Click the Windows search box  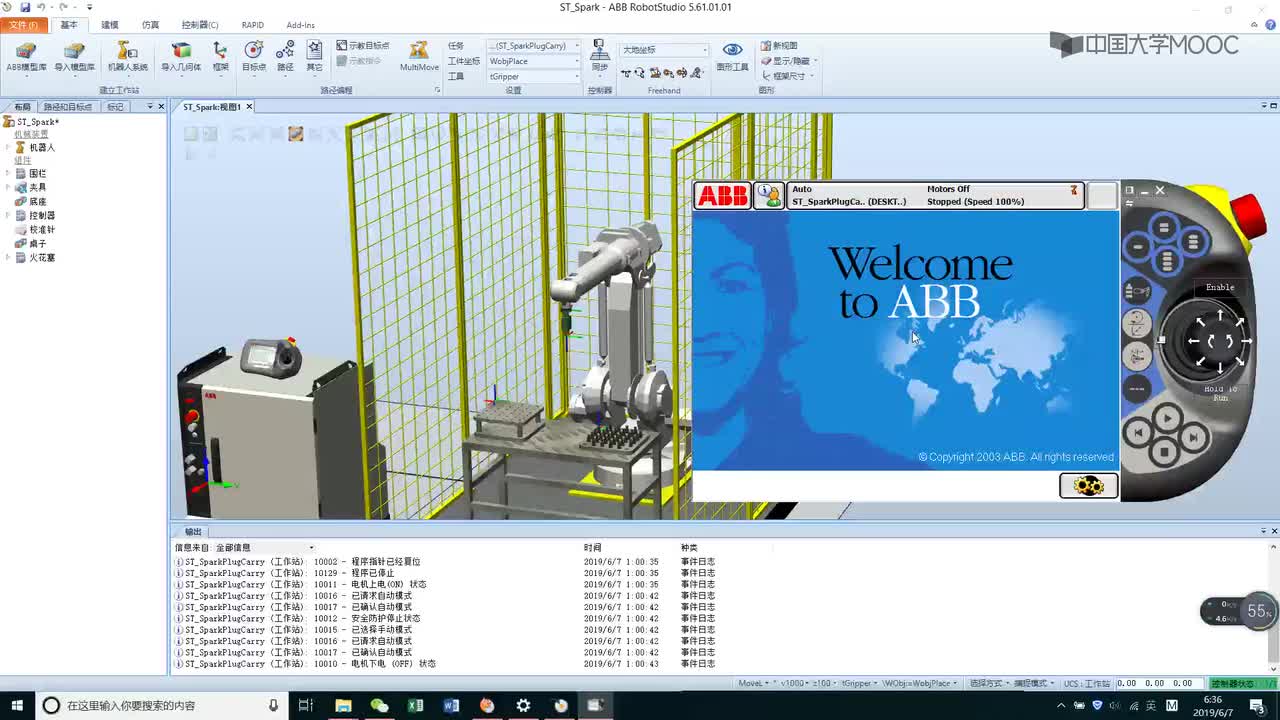(x=160, y=705)
